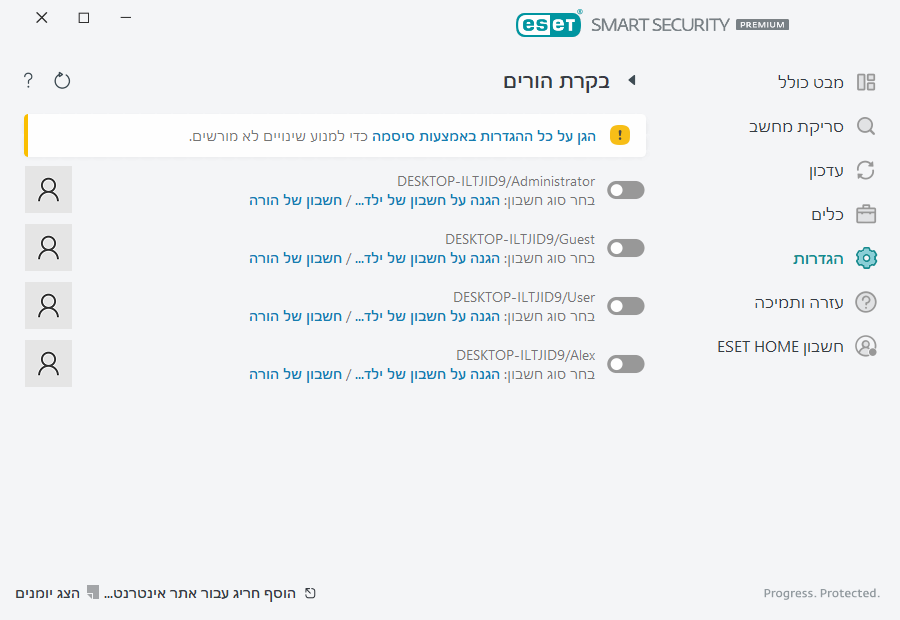Click the Alex account avatar thumbnail
This screenshot has width=900, height=620.
click(x=48, y=364)
